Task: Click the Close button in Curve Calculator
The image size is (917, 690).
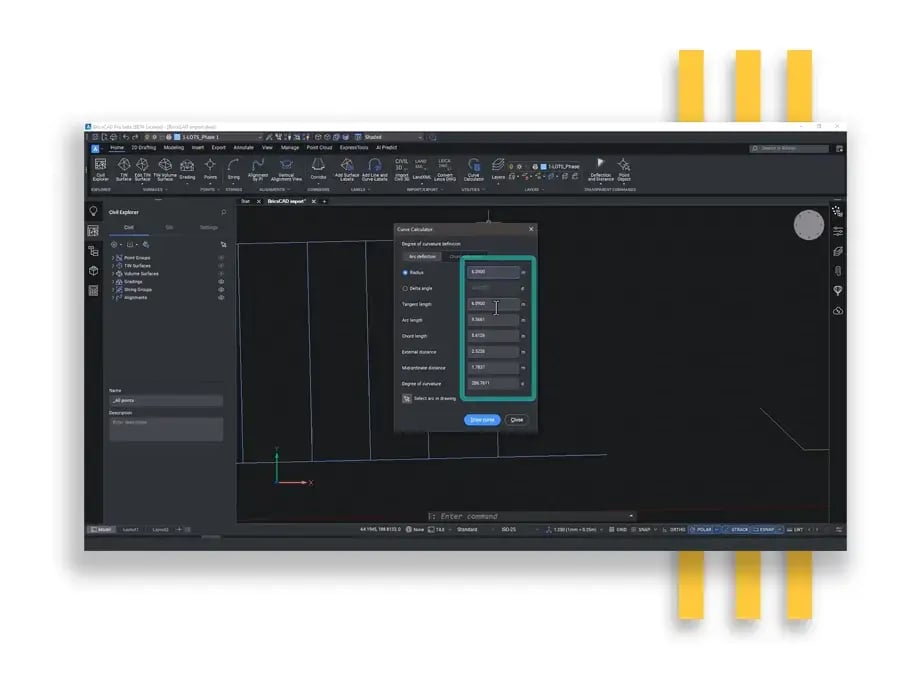Action: [x=516, y=420]
